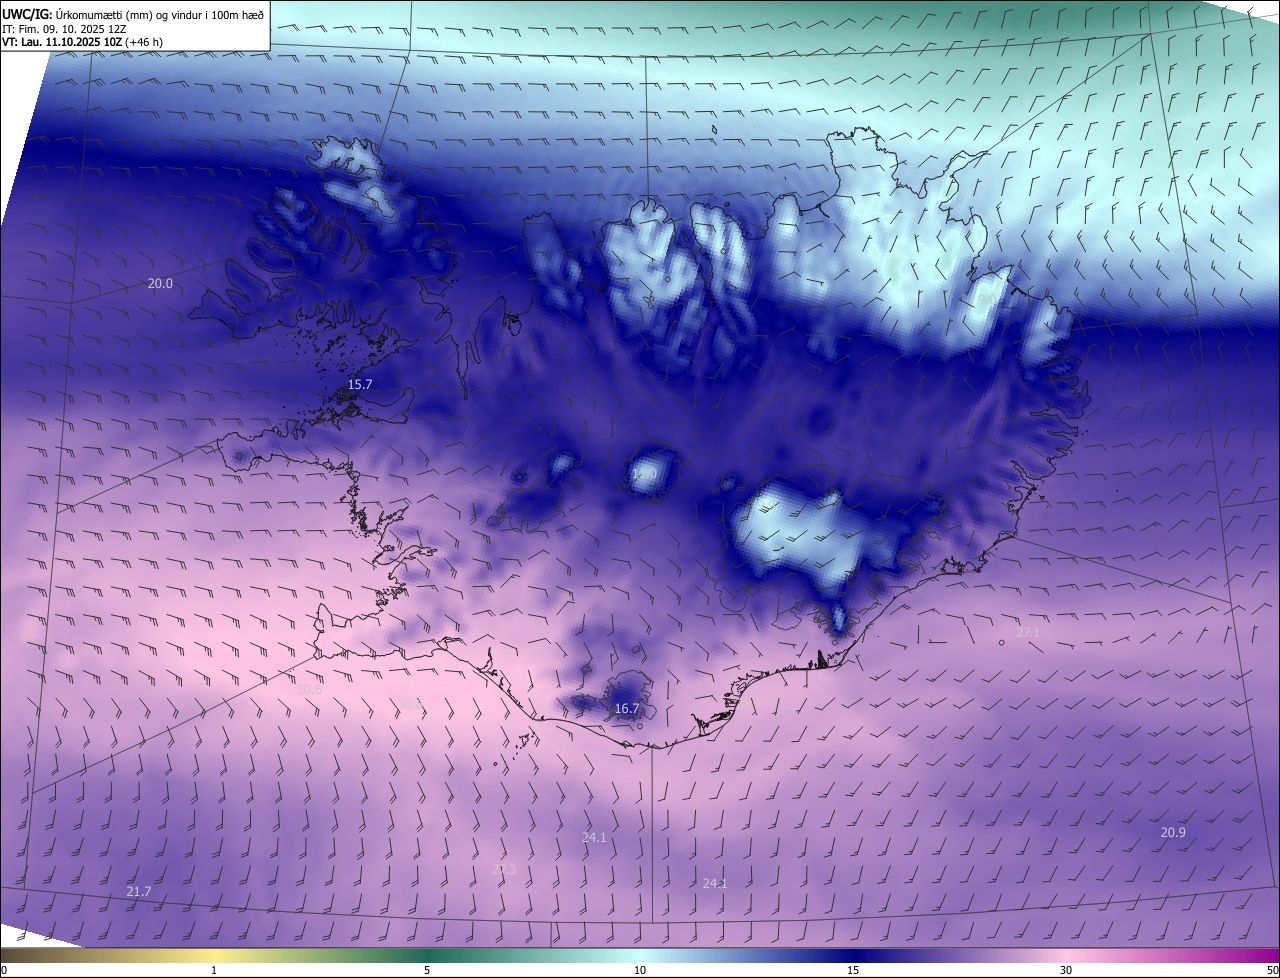The height and width of the screenshot is (978, 1280).
Task: Click the 16.7 value label on the map
Action: tap(627, 709)
